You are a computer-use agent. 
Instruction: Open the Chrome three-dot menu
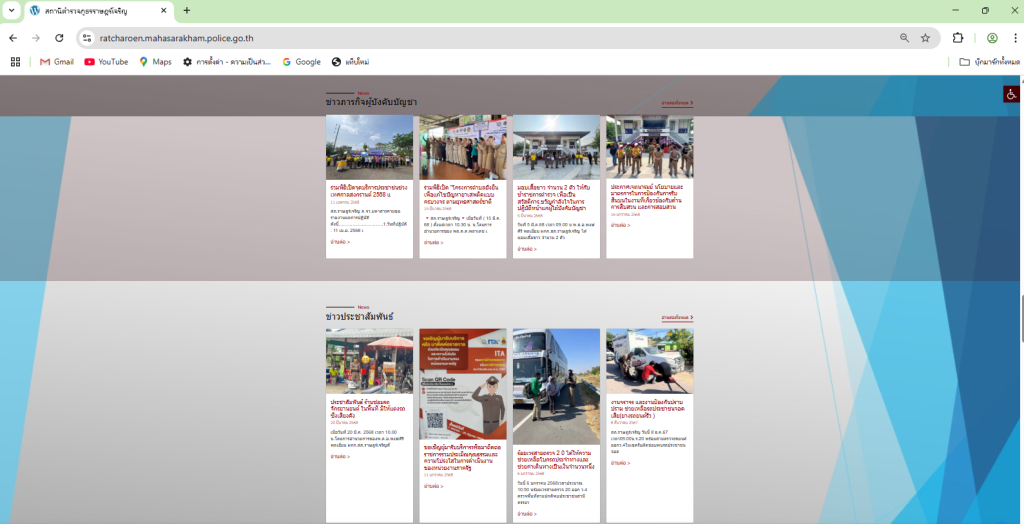click(x=1012, y=38)
